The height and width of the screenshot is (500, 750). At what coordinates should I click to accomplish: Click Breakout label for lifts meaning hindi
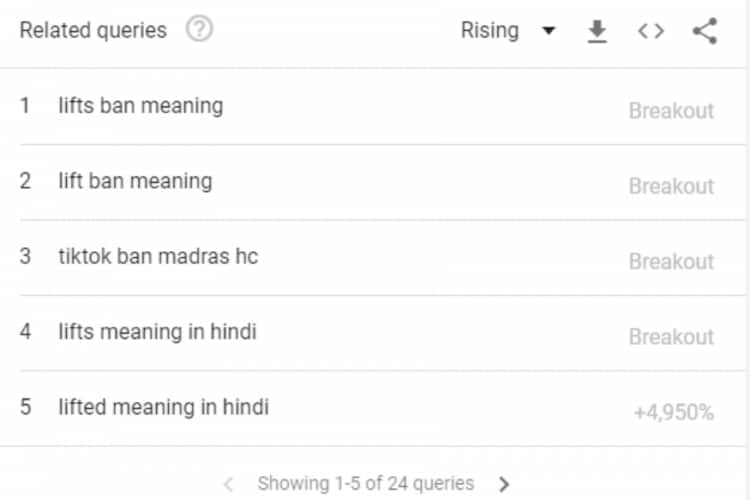point(671,337)
